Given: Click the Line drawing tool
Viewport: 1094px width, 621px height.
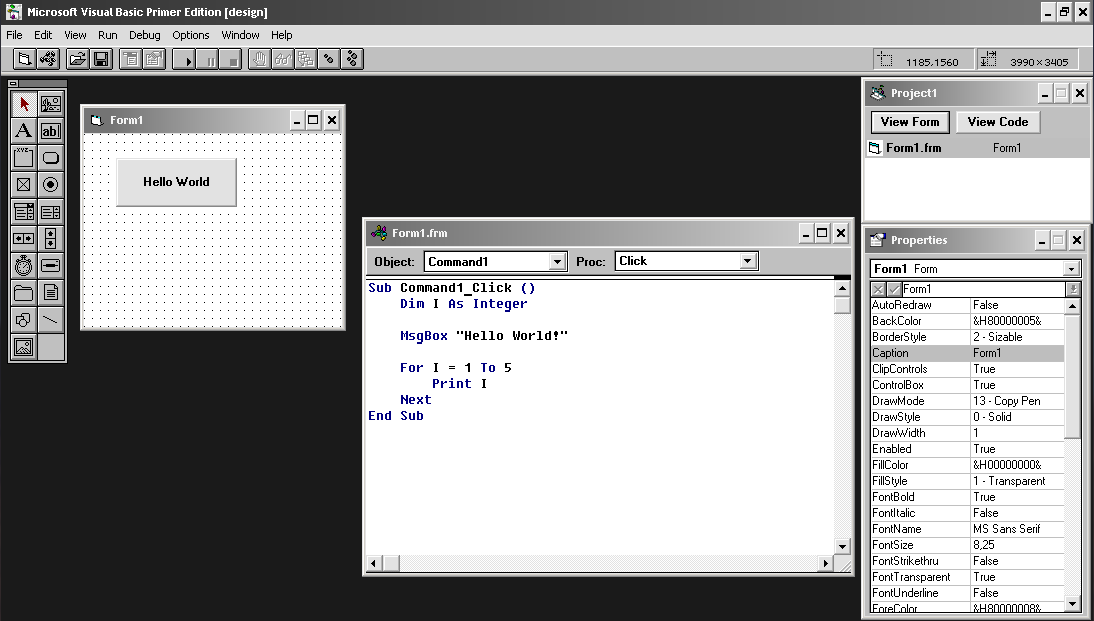Looking at the screenshot, I should point(51,320).
